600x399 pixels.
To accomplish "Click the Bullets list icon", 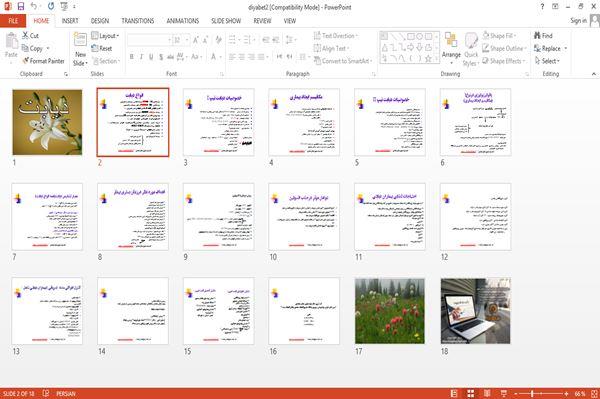I will (x=233, y=40).
